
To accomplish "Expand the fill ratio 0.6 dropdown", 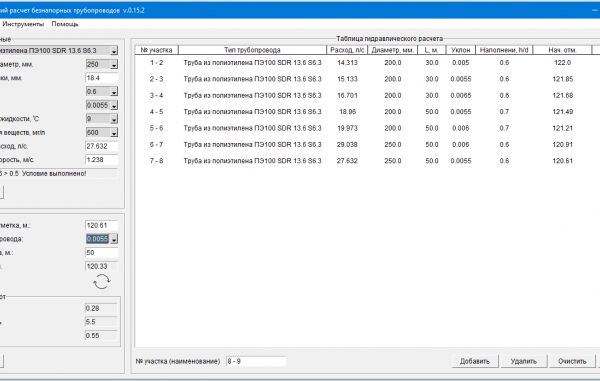I will [x=114, y=92].
